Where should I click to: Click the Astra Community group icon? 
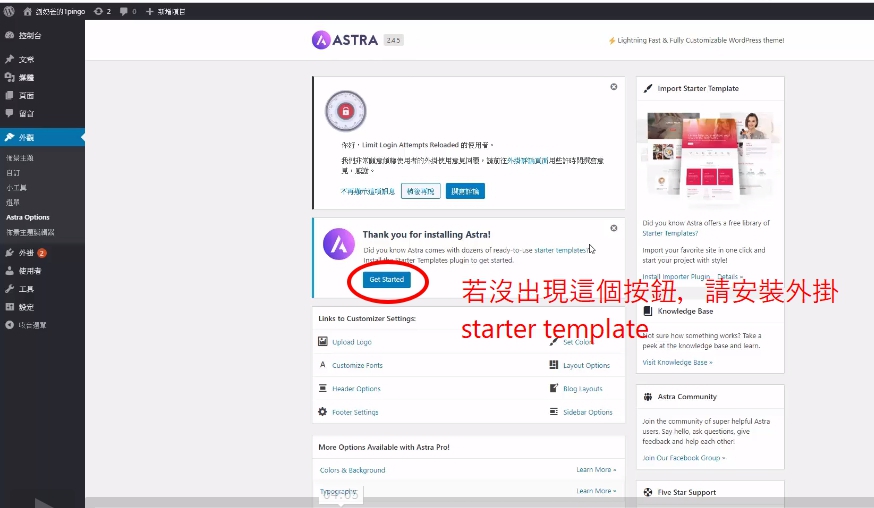click(x=648, y=397)
